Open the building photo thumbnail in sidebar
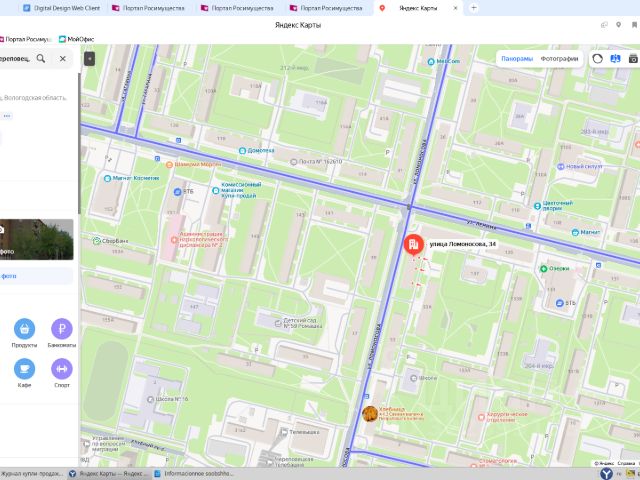The width and height of the screenshot is (640, 480). pos(36,239)
